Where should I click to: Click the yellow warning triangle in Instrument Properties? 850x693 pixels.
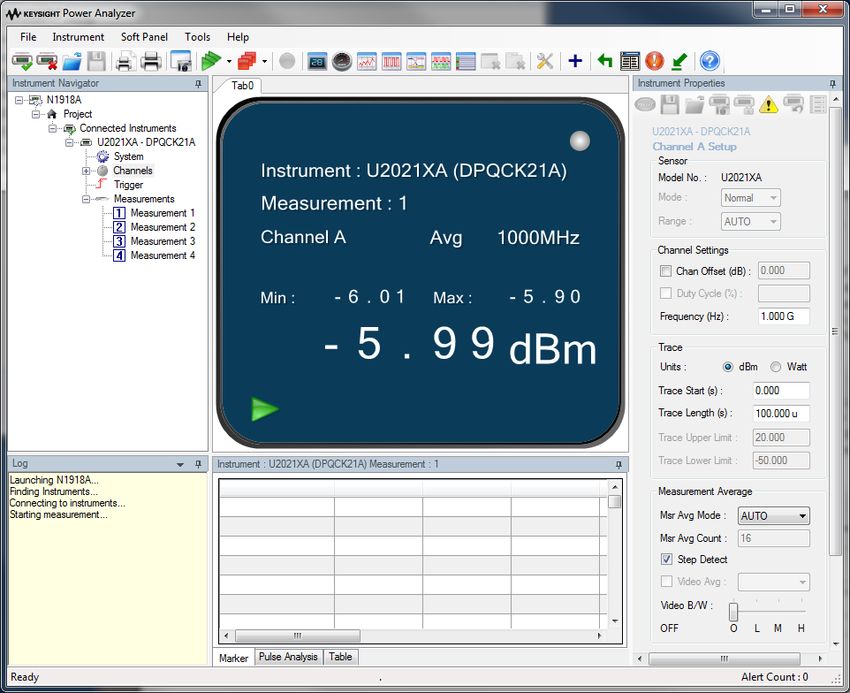(x=768, y=104)
